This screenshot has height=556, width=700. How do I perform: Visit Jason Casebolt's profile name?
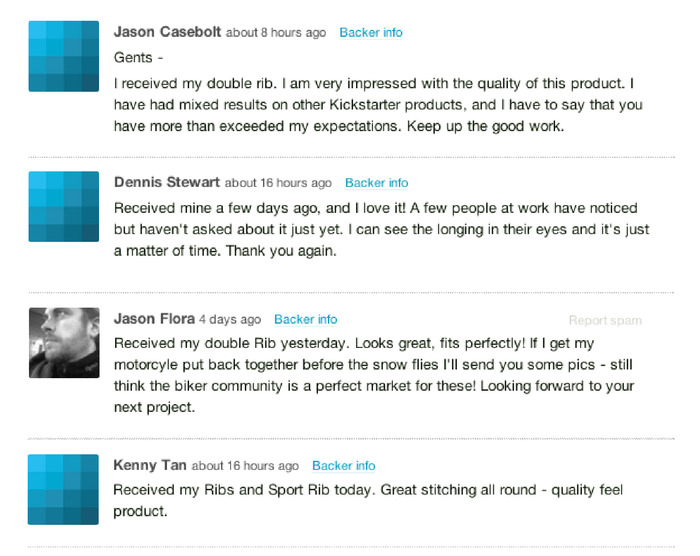click(167, 32)
